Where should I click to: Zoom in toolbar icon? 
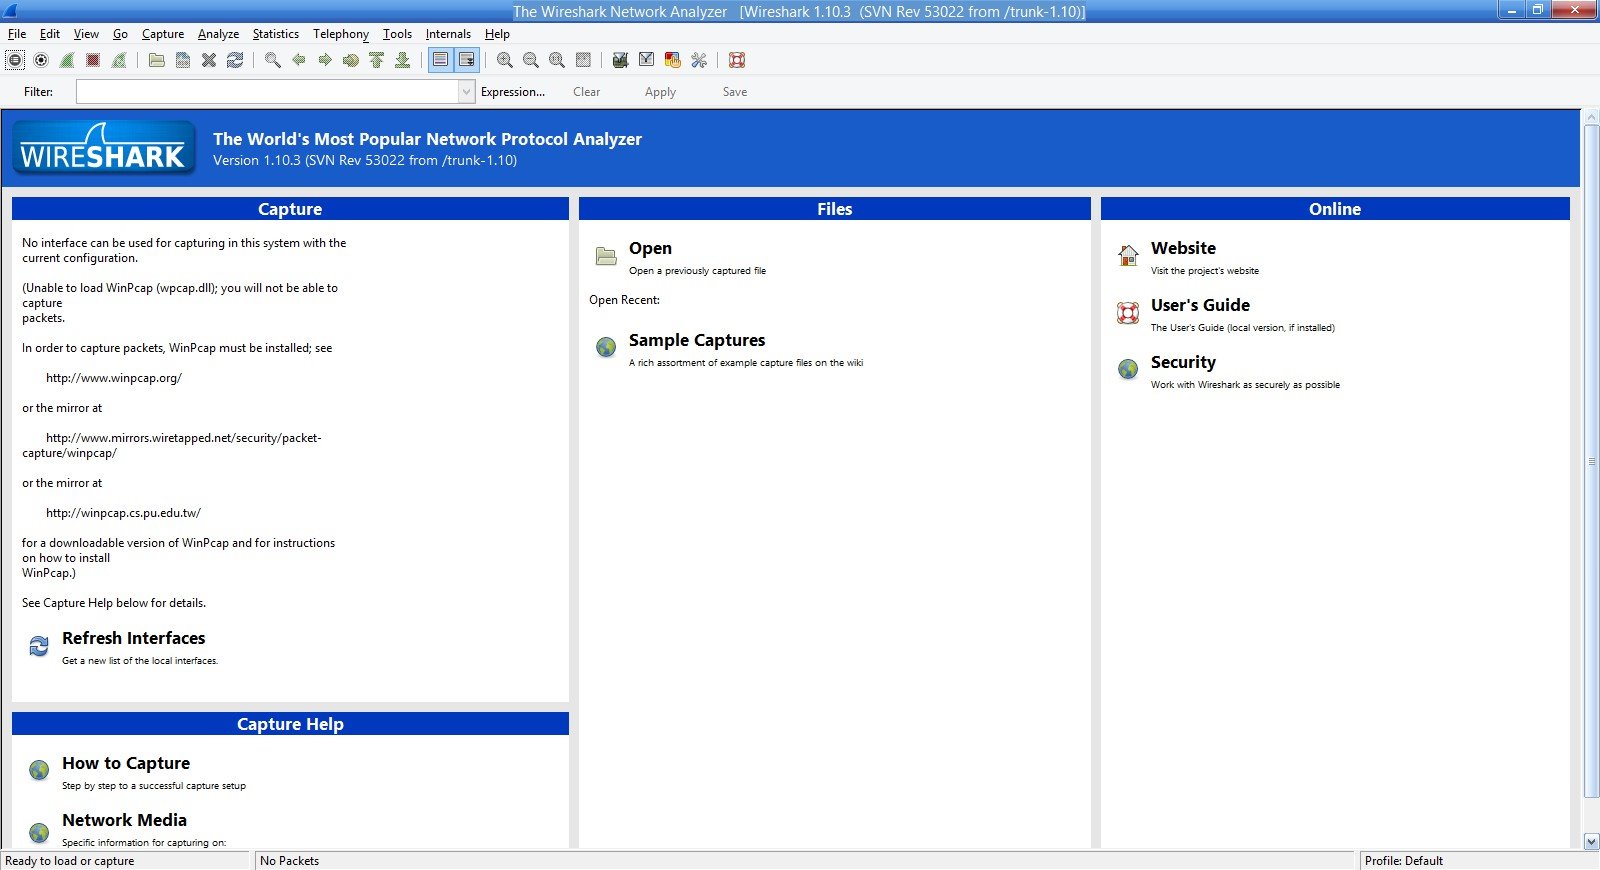point(505,60)
